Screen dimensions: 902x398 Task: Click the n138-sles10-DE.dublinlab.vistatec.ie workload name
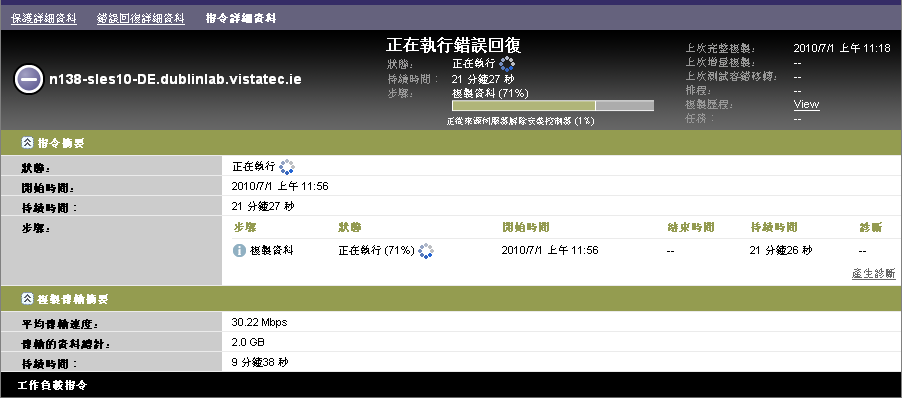[x=174, y=79]
